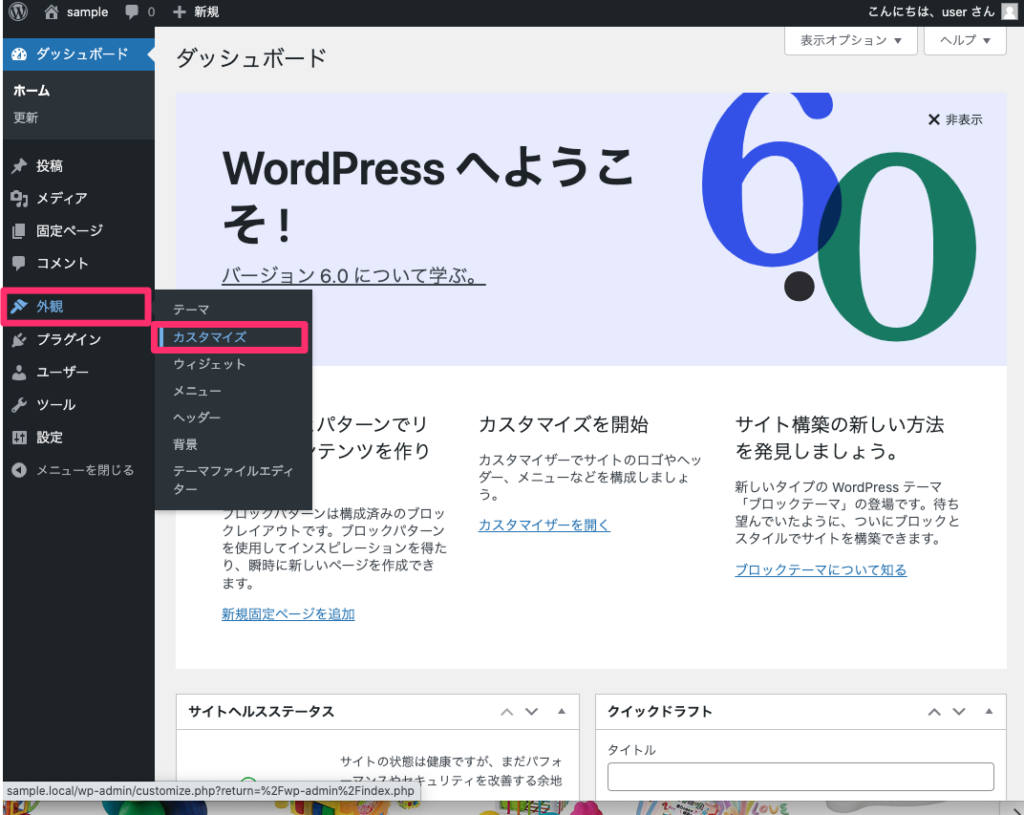1024x815 pixels.
Task: Click the ダッシュボード menu label
Action: click(82, 54)
